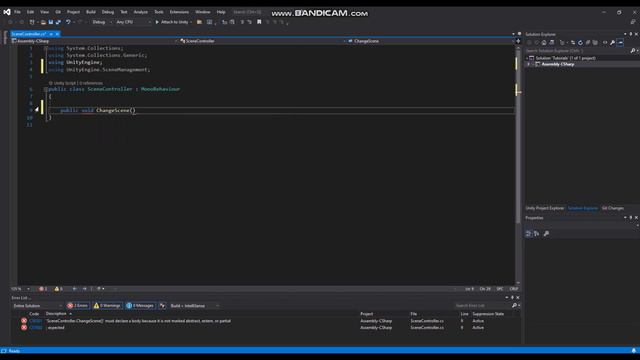Screen dimensions: 640x360
Task: Click the MonoBehaviour base class in code
Action: click(160, 89)
